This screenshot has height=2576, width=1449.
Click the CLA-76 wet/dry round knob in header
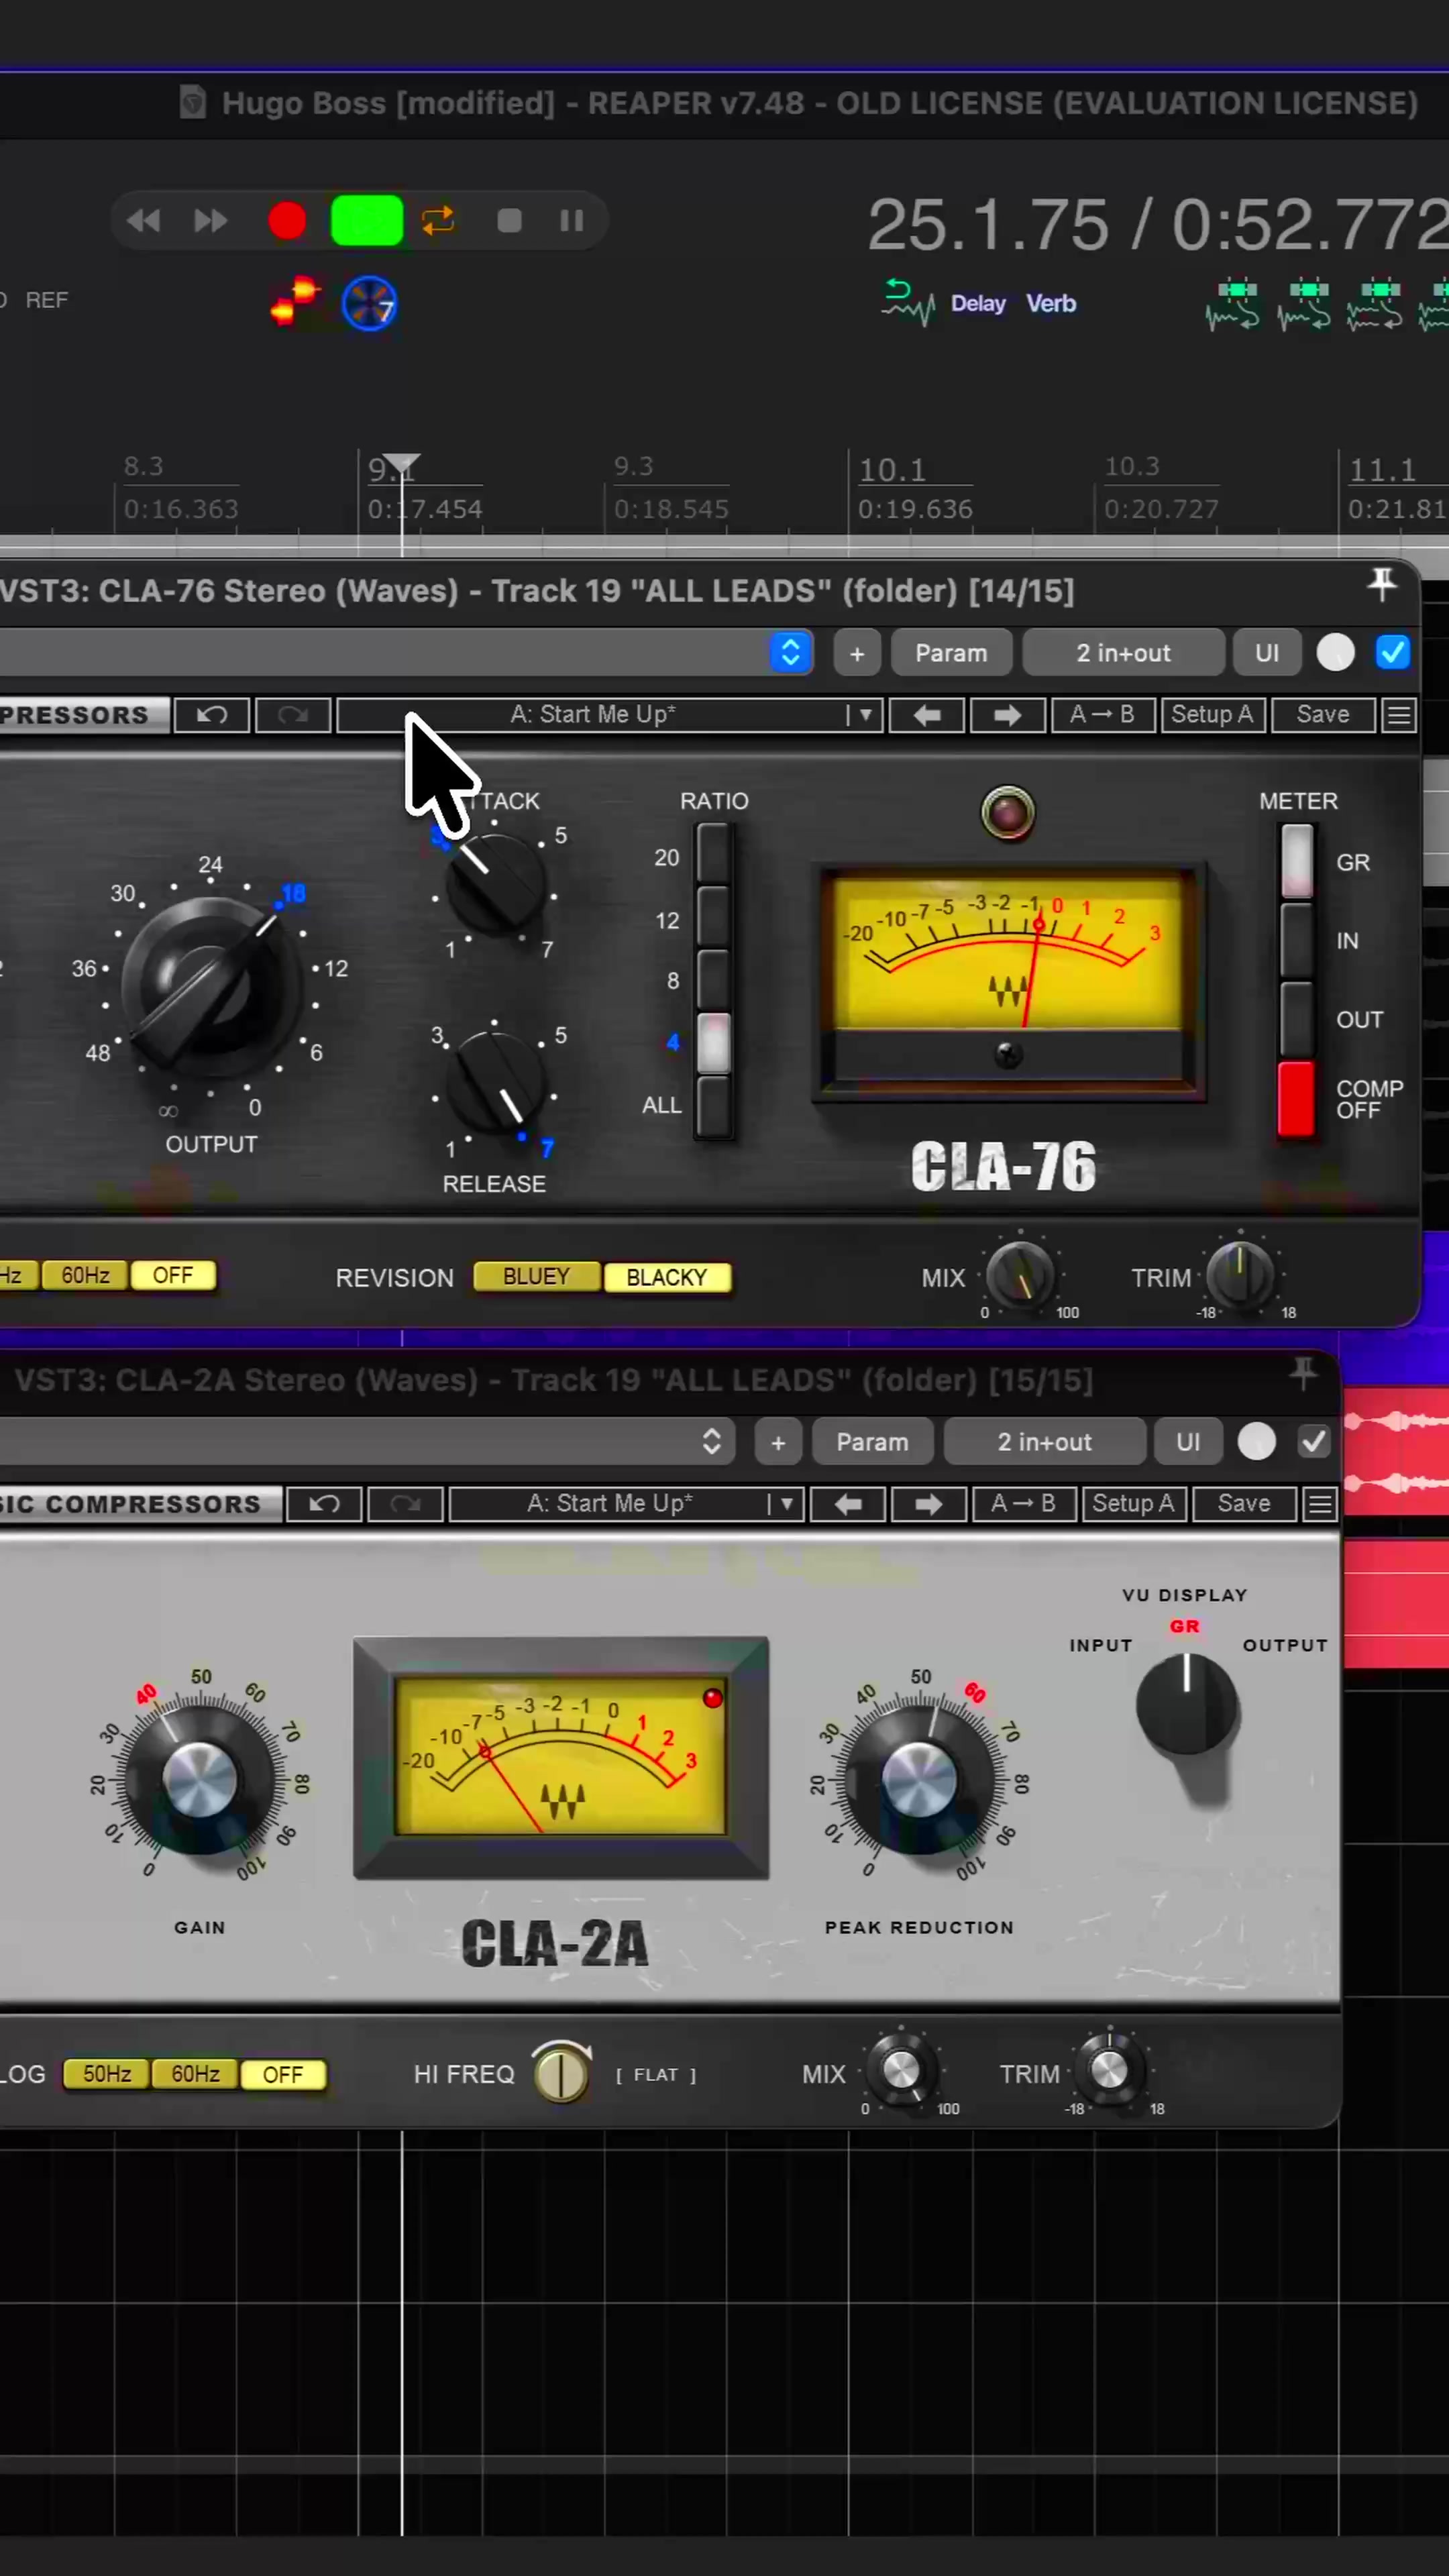1335,653
